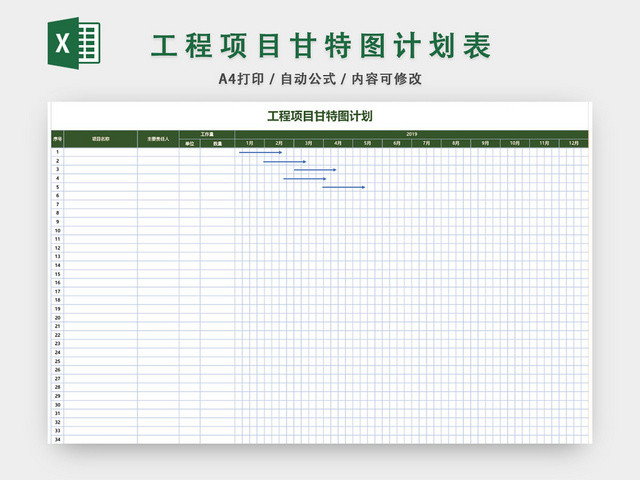Viewport: 640px width, 480px height.
Task: Select the 11月 month header
Action: 544,143
